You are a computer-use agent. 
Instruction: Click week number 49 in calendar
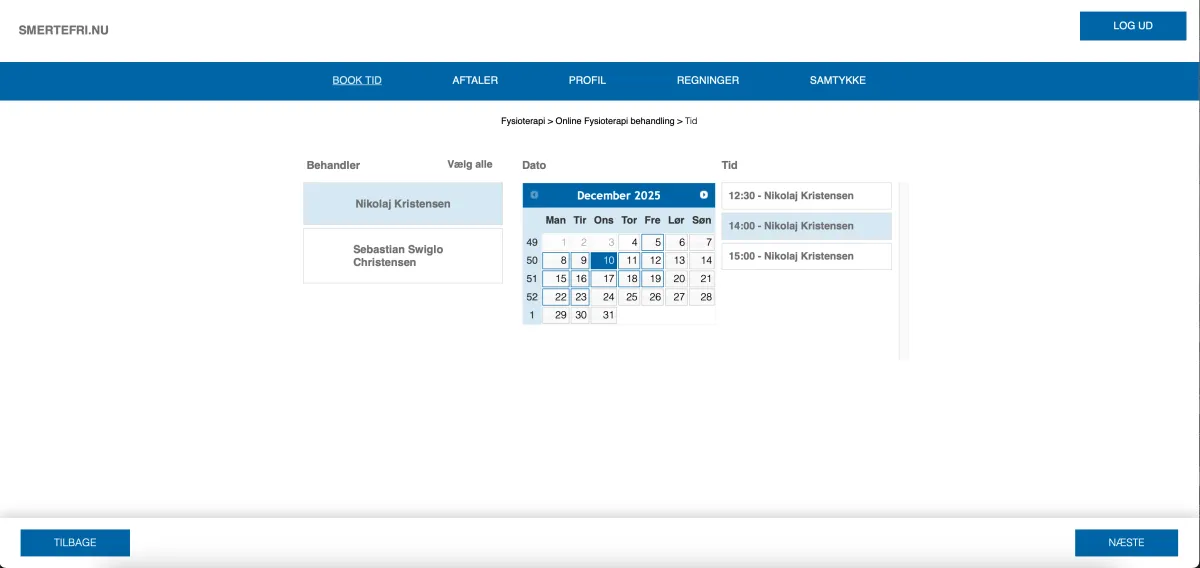coord(532,242)
